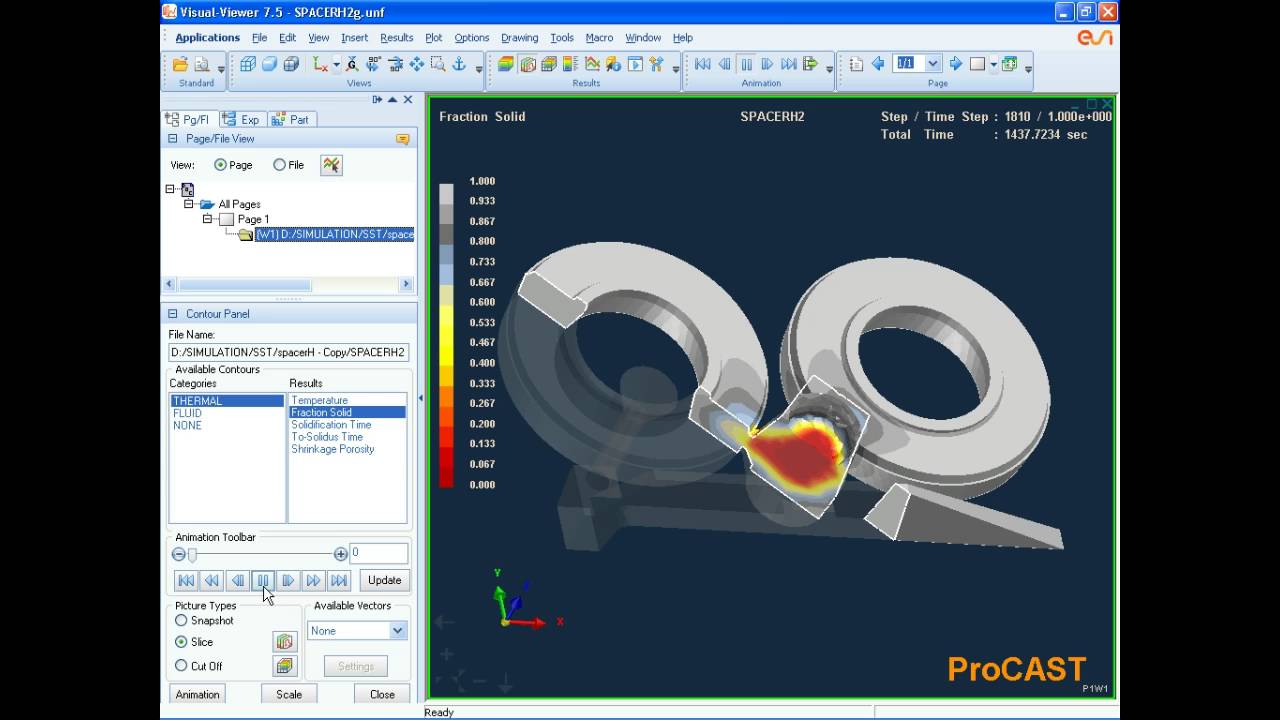The image size is (1280, 720).
Task: Open the color spectrum legend icon
Action: tap(571, 64)
